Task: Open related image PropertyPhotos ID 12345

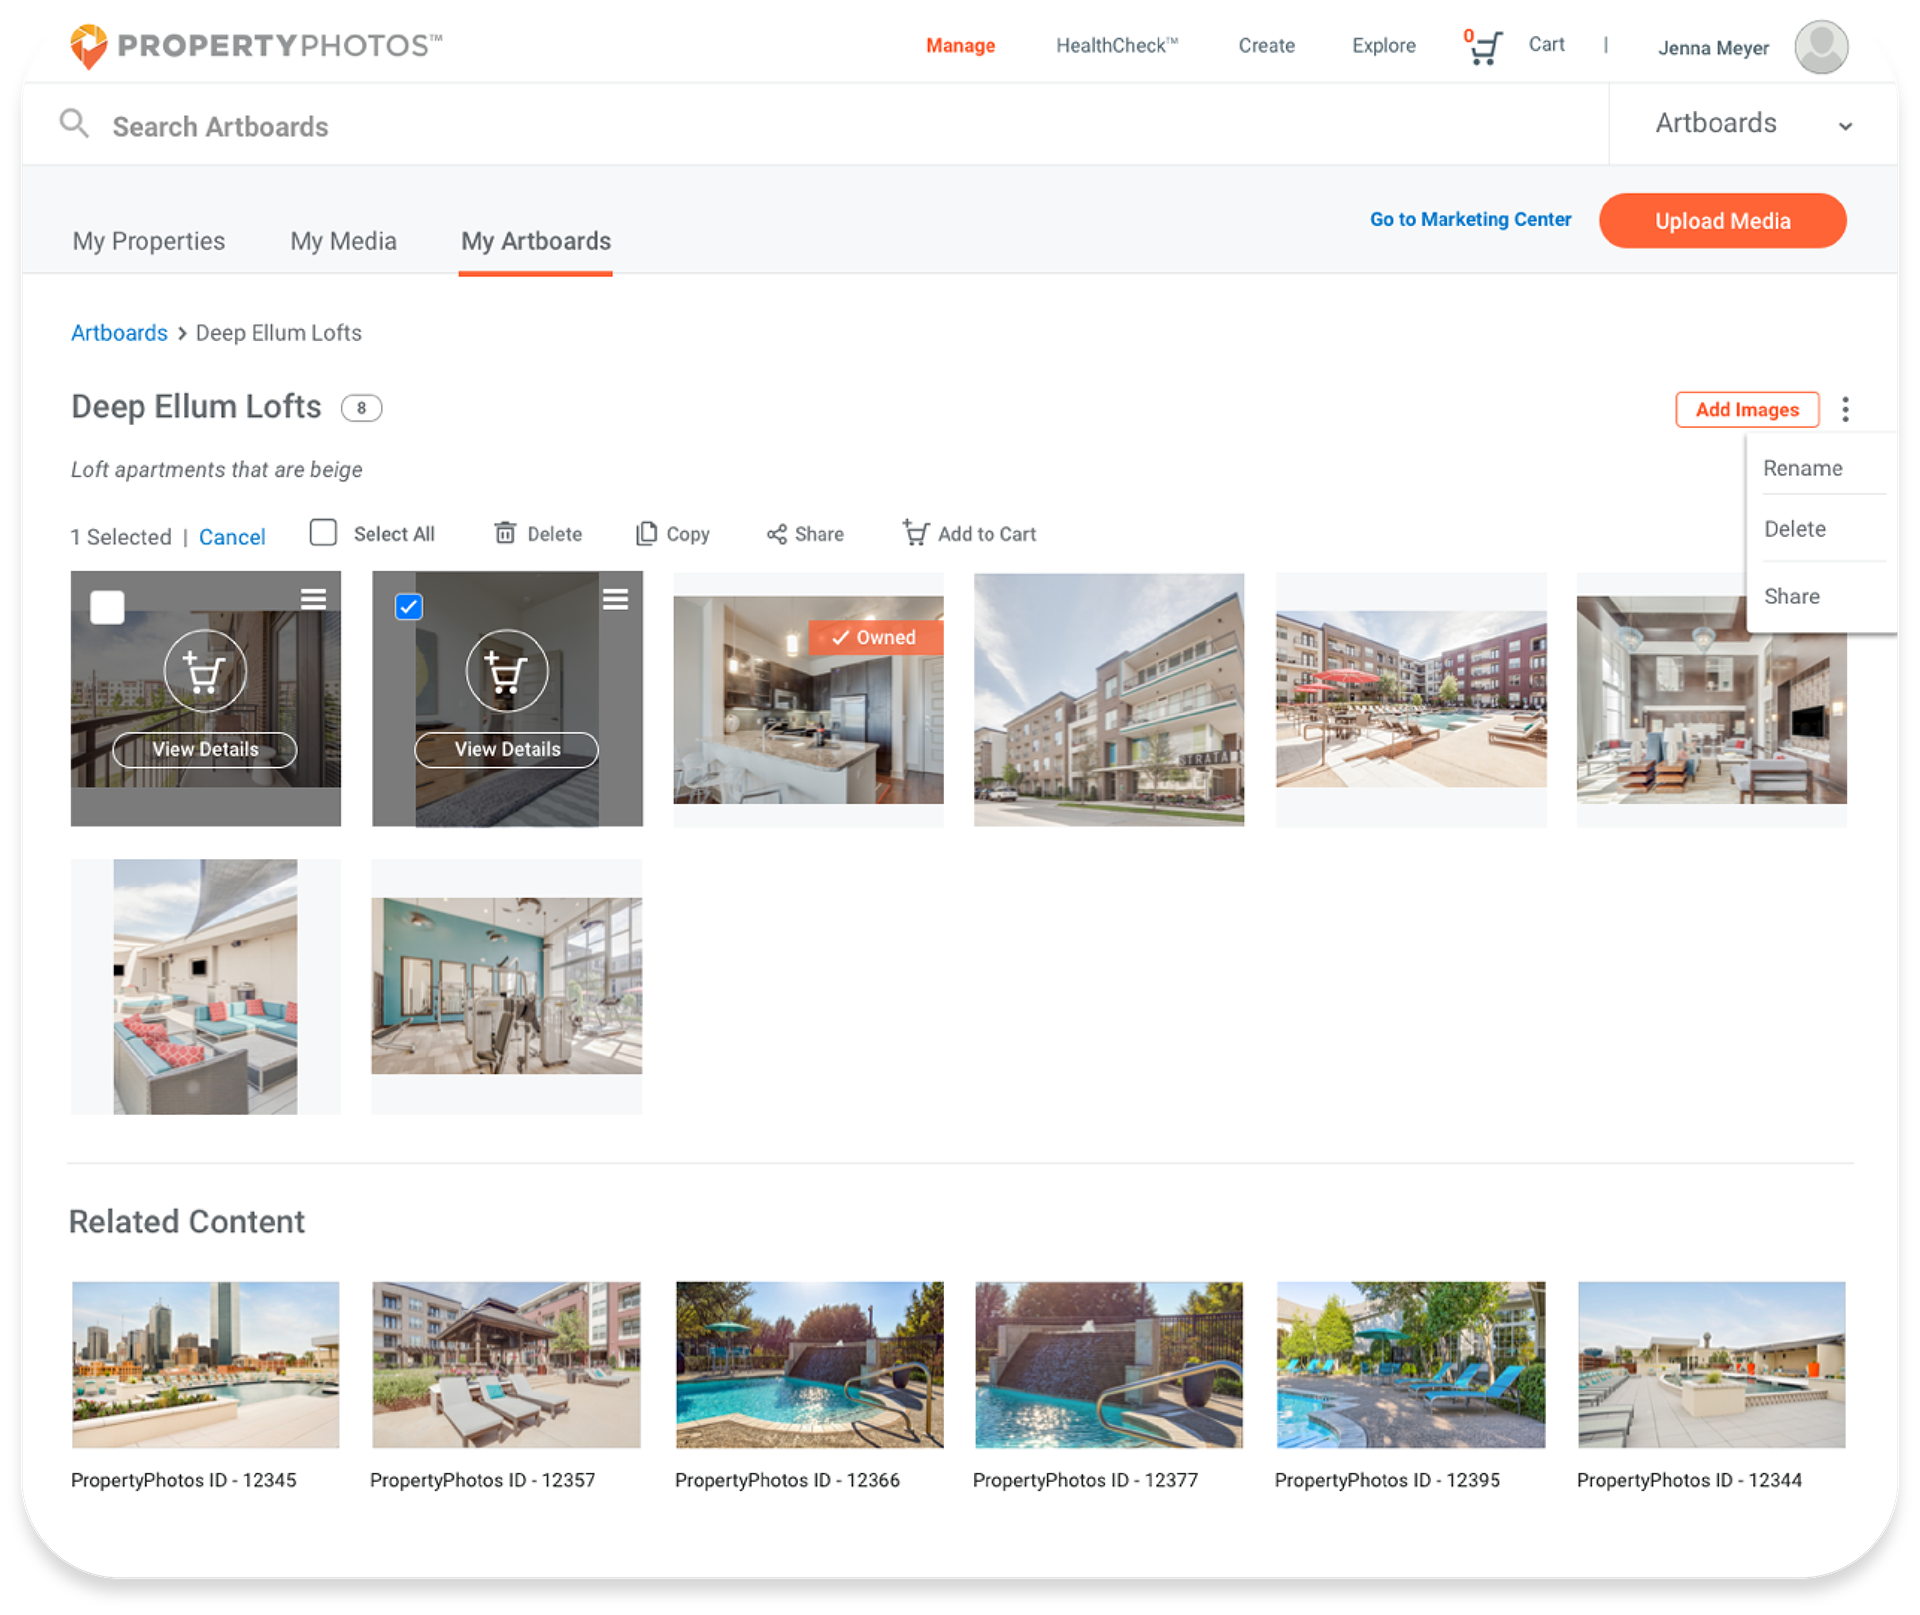Action: click(x=205, y=1365)
